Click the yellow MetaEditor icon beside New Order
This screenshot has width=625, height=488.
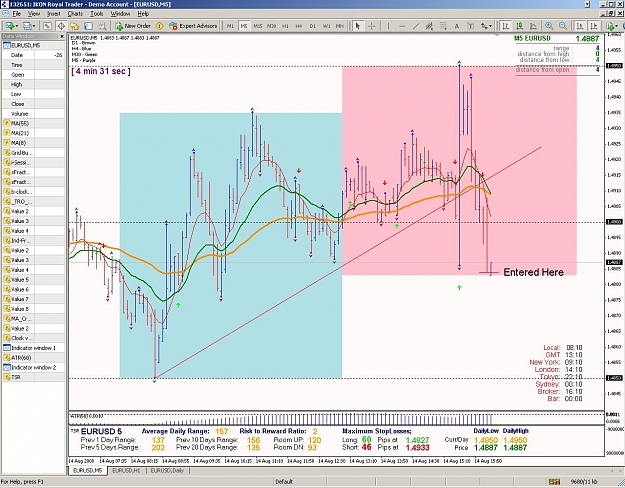click(x=159, y=26)
